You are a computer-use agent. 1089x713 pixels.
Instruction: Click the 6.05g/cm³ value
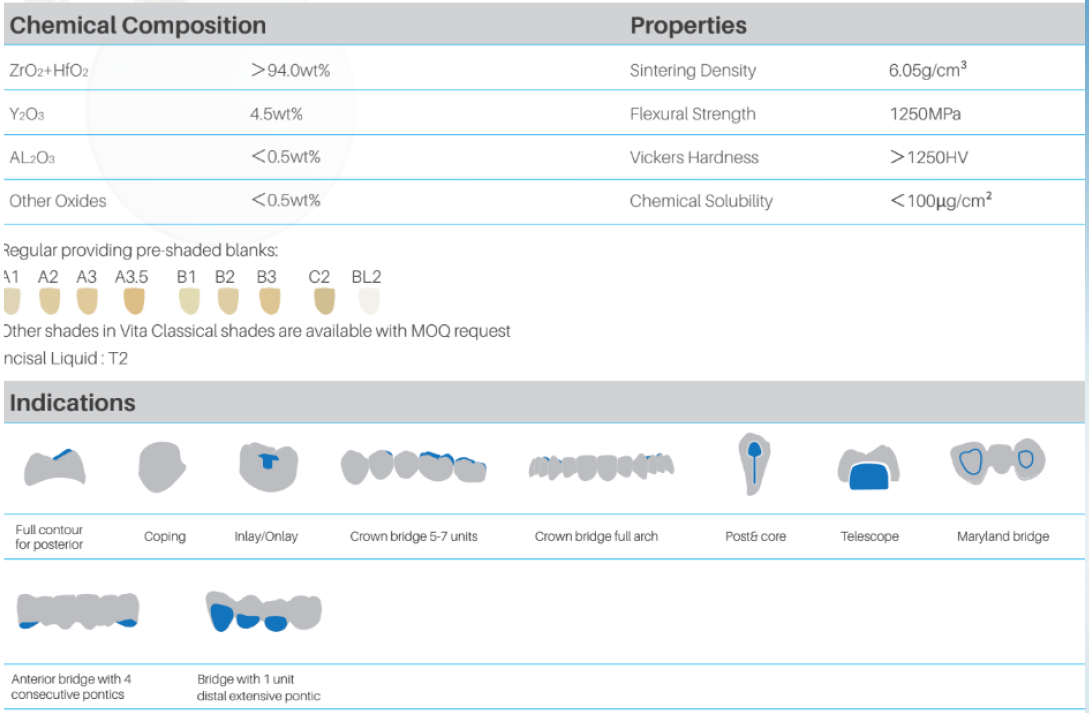coord(928,69)
